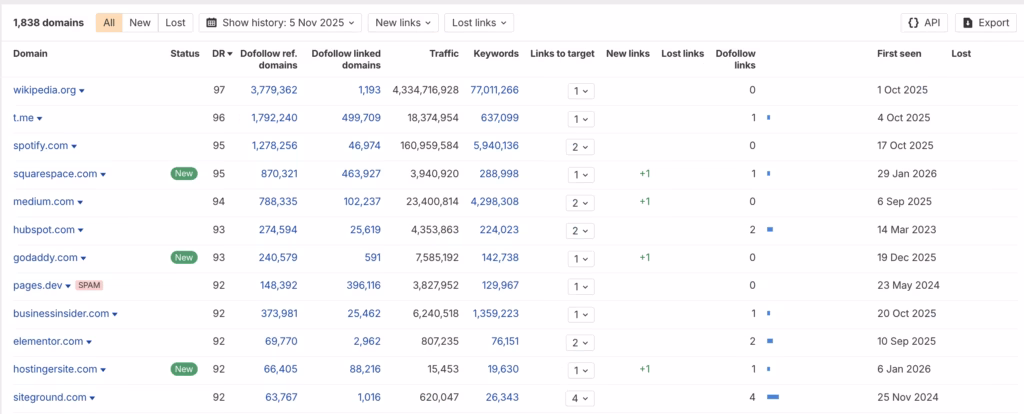Open Links to target dropdown for medium.com
Viewport: 1024px width, 414px height.
point(580,202)
